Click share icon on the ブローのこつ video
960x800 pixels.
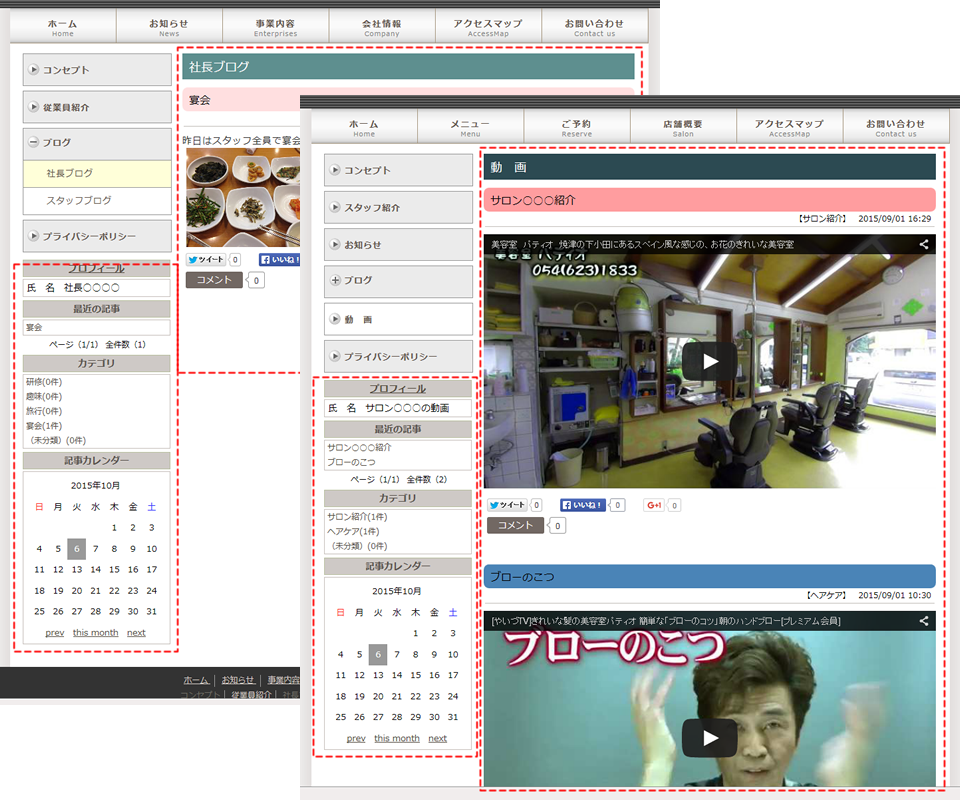click(x=924, y=621)
